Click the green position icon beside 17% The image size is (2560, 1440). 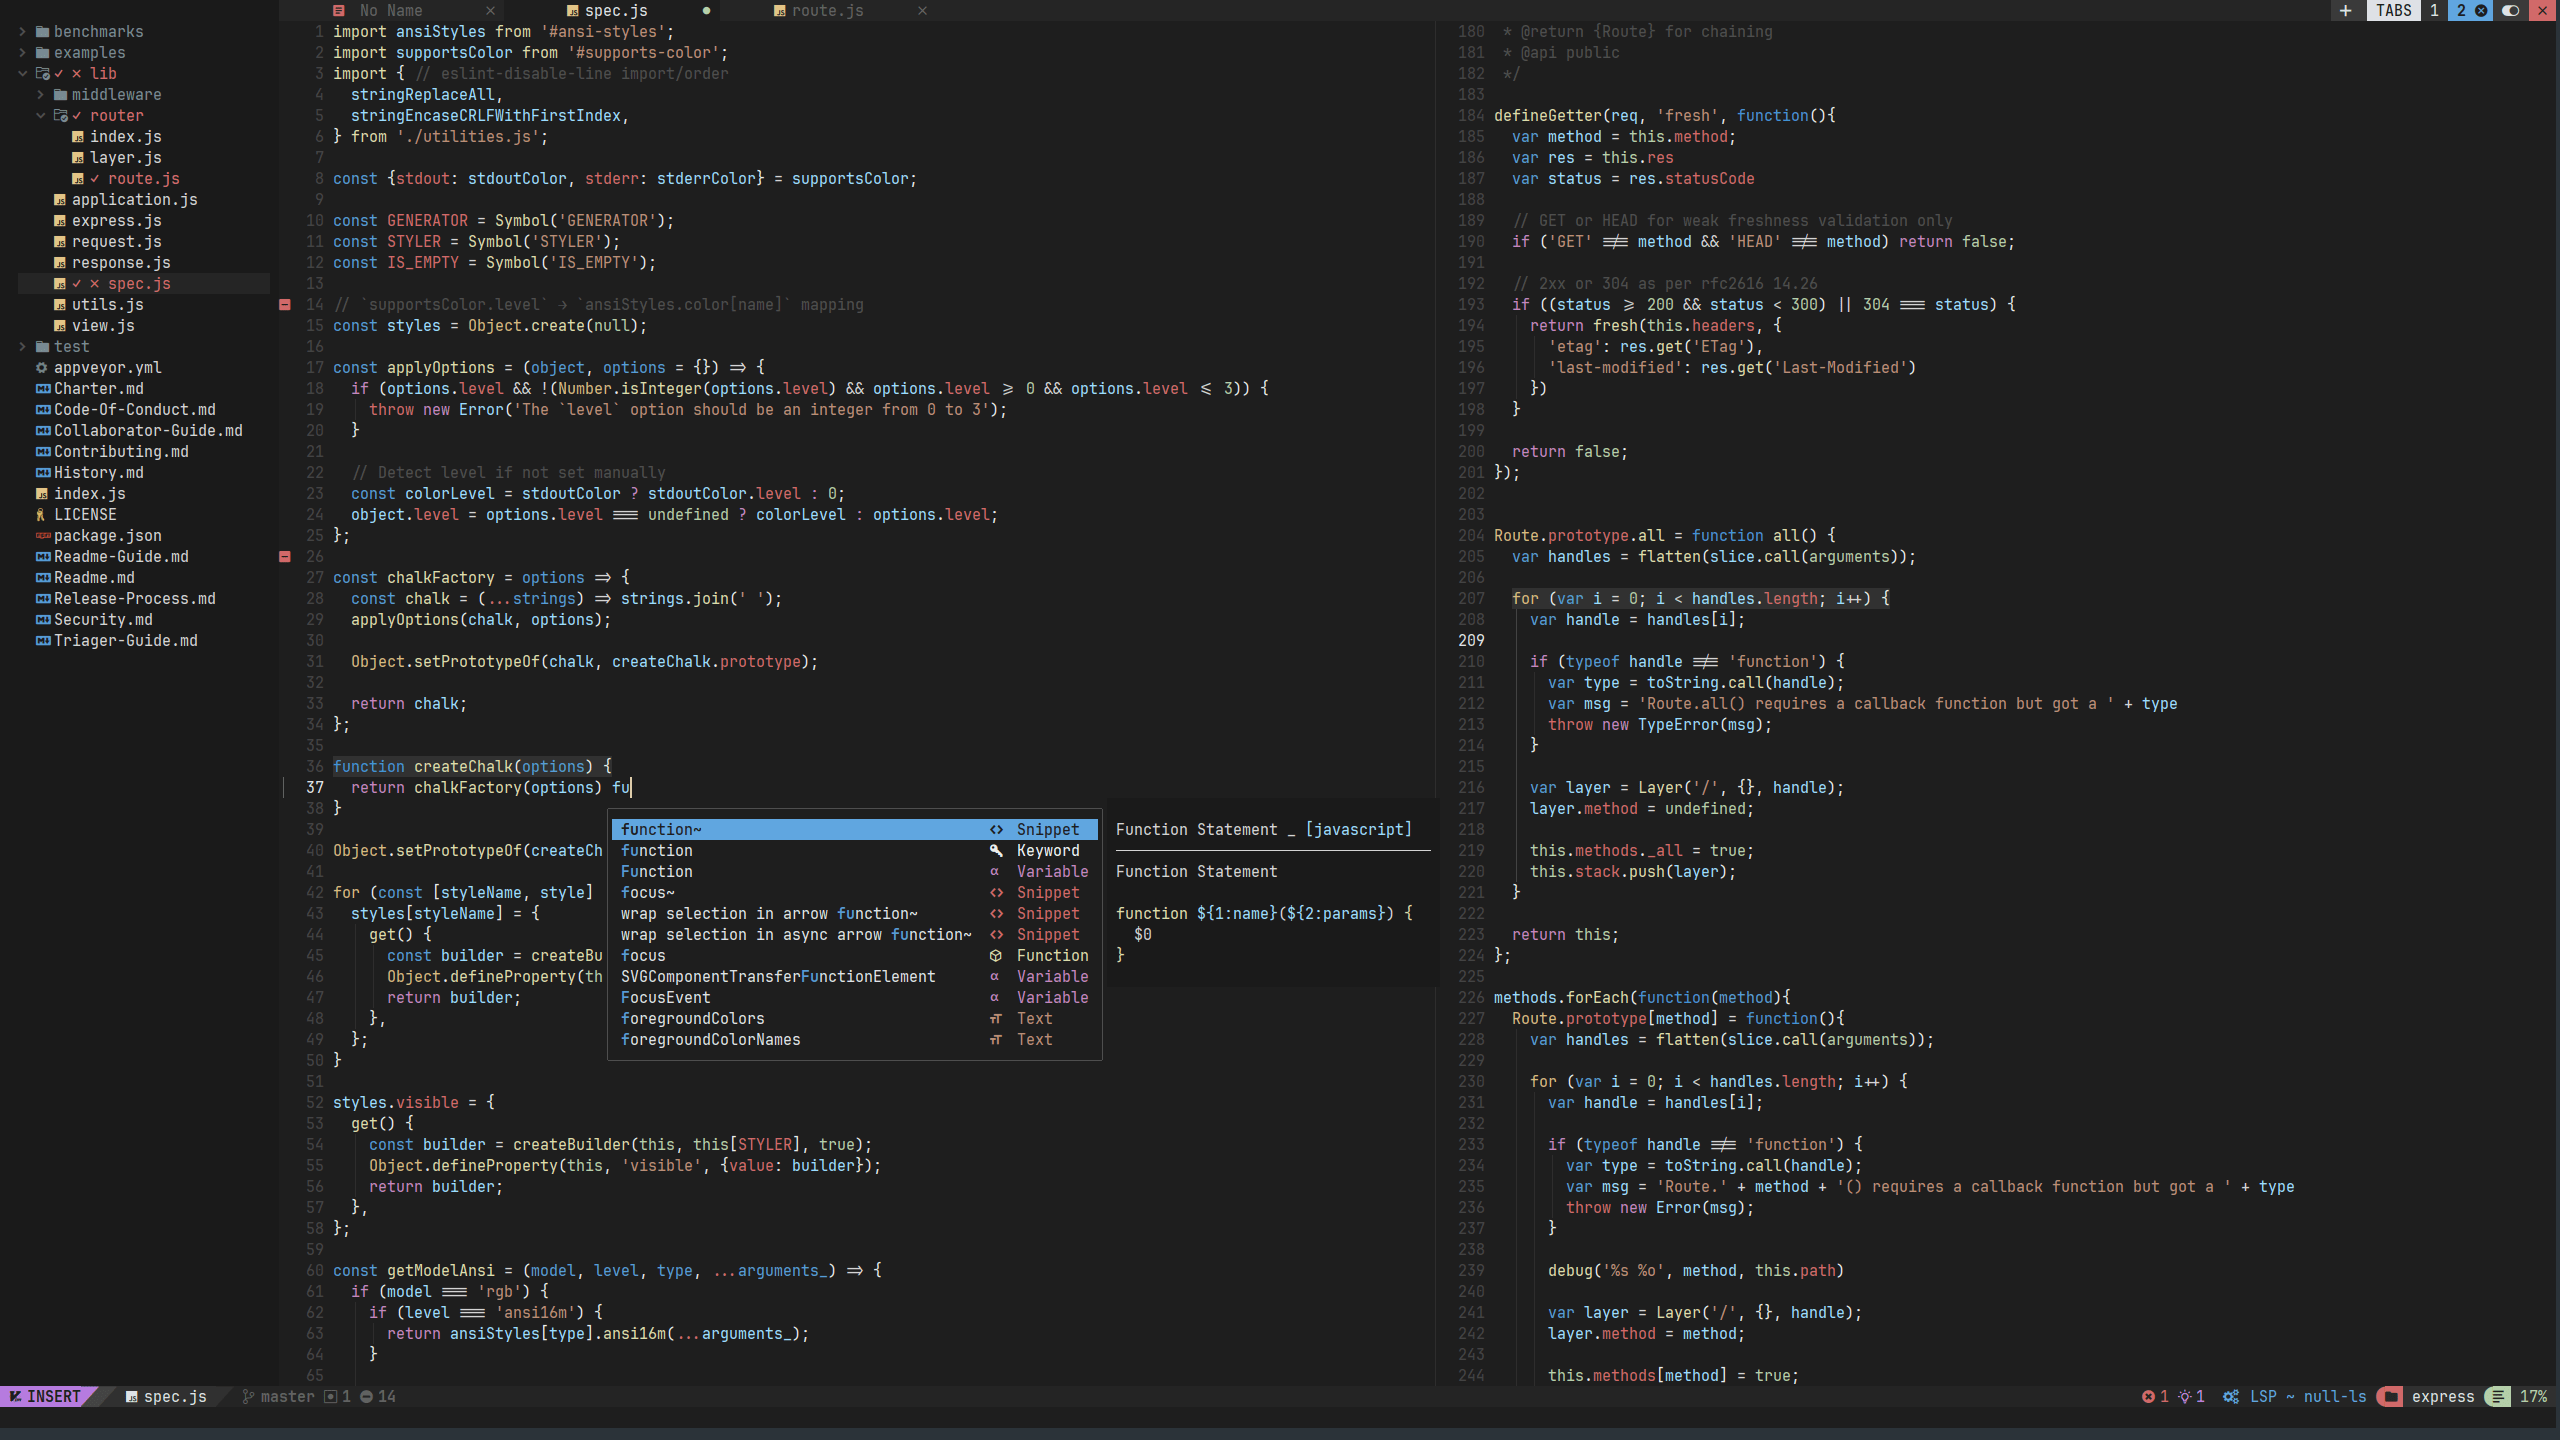pyautogui.click(x=2497, y=1396)
